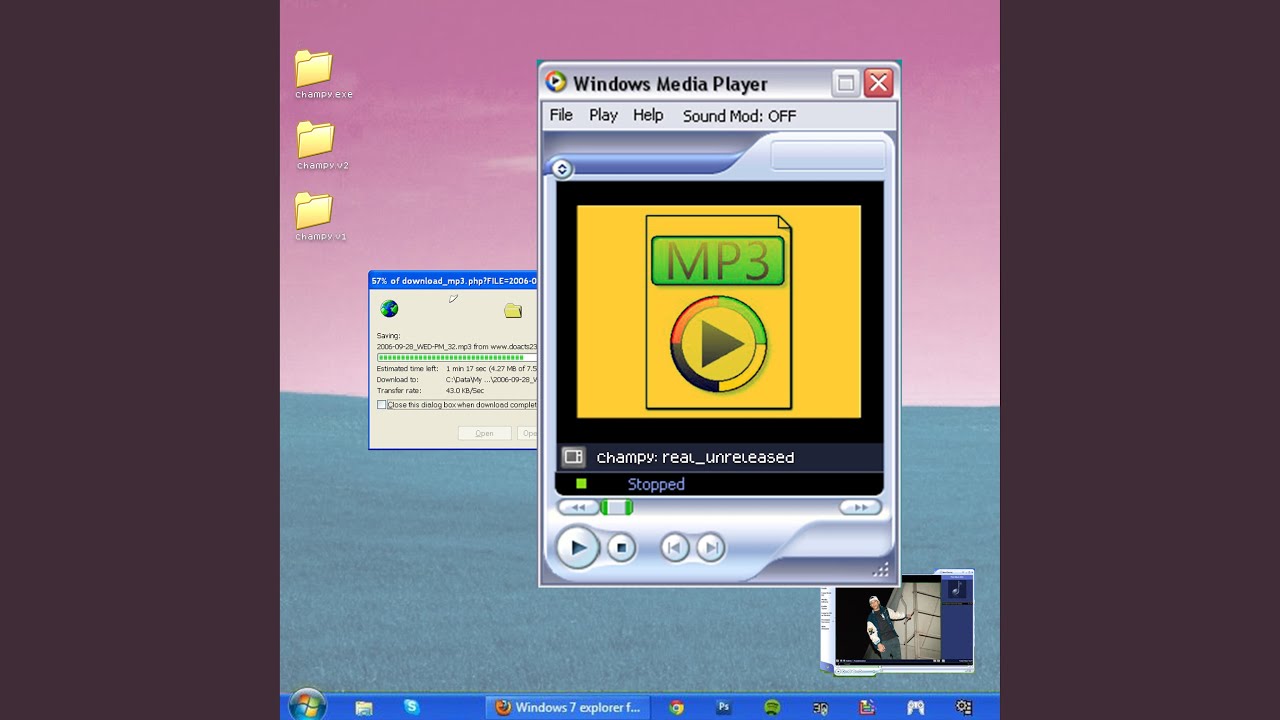This screenshot has width=1280, height=720.
Task: Open the Help menu in Media Player
Action: [648, 115]
